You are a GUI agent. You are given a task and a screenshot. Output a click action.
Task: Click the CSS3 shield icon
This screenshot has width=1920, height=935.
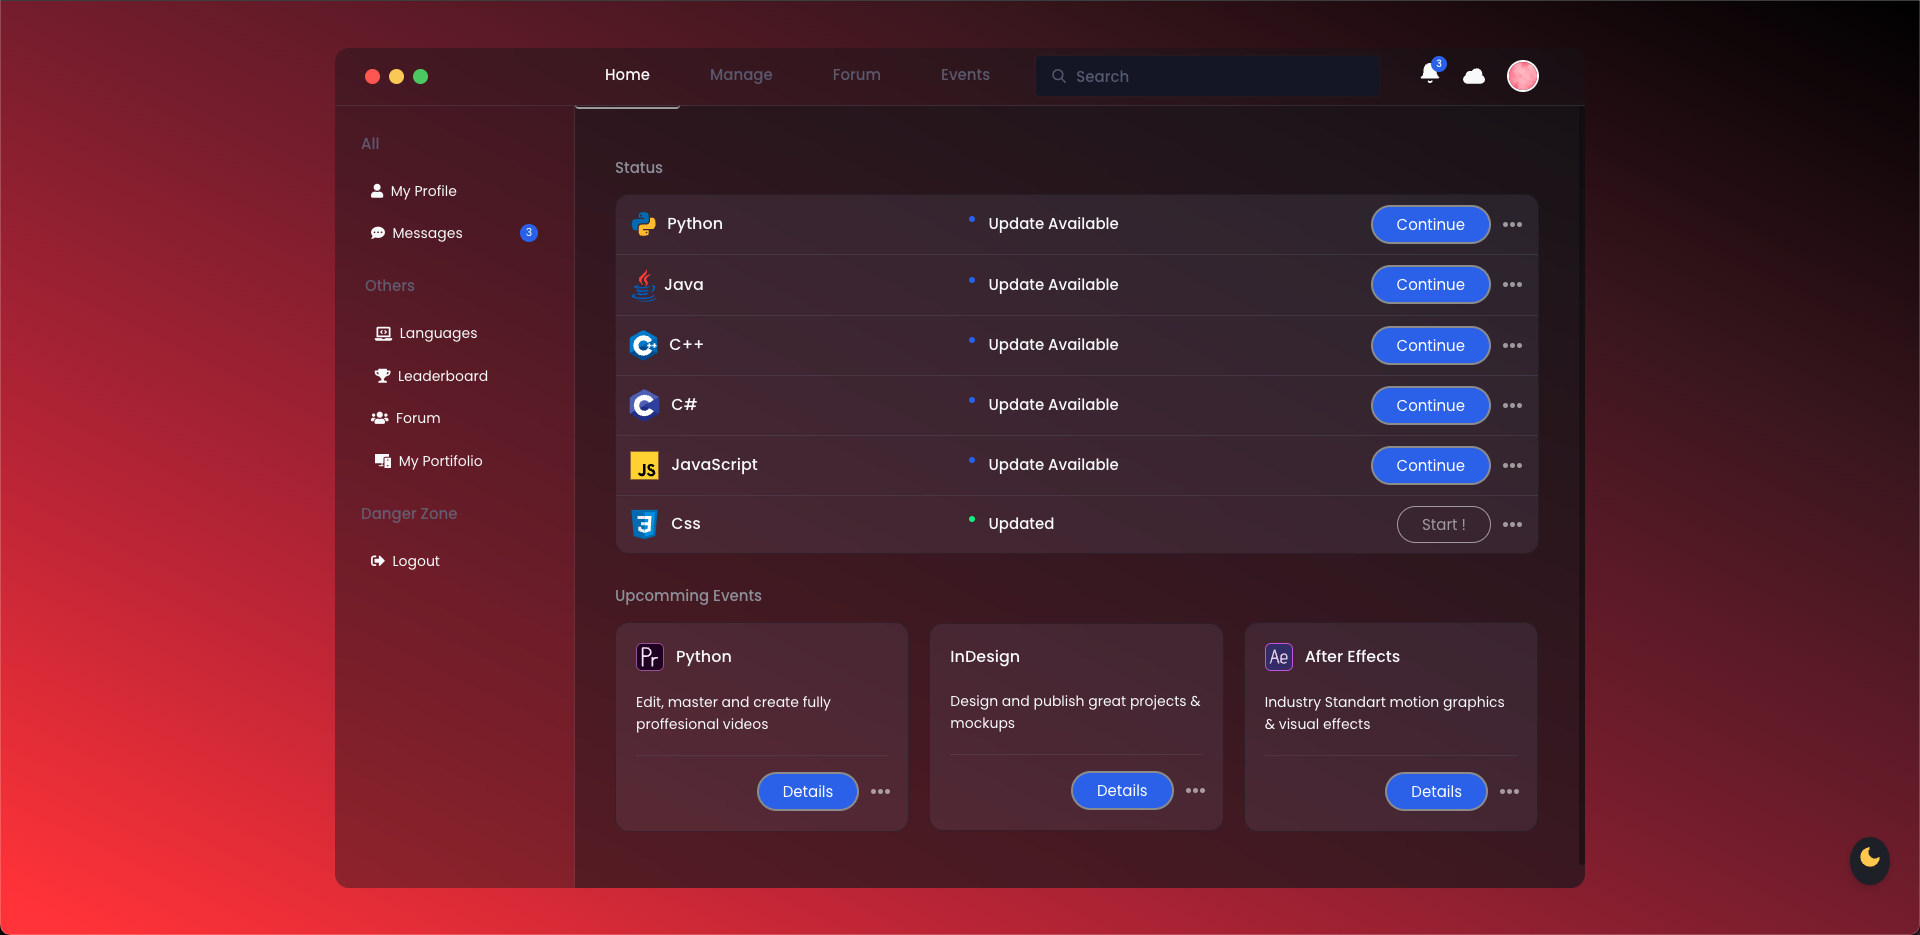point(644,524)
